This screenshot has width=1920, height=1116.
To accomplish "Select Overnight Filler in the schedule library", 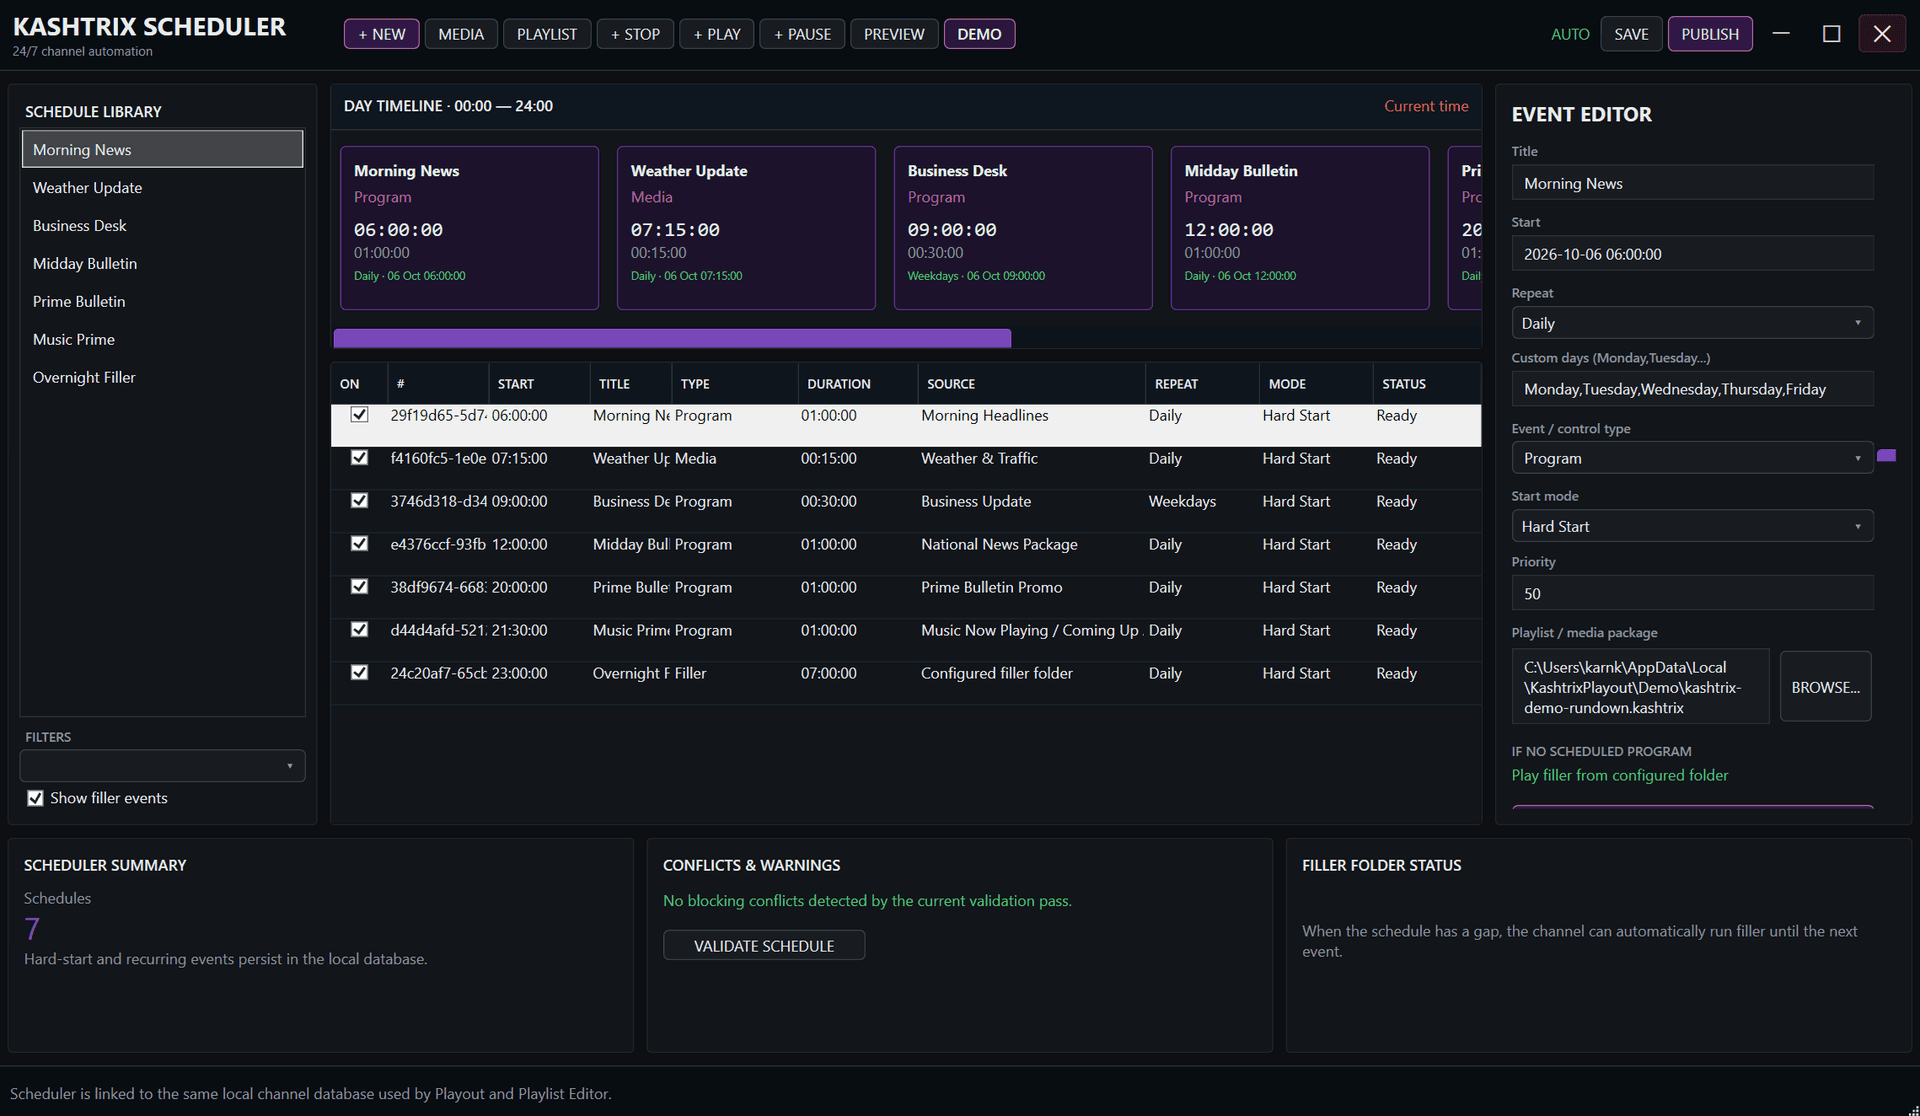I will click(x=162, y=377).
